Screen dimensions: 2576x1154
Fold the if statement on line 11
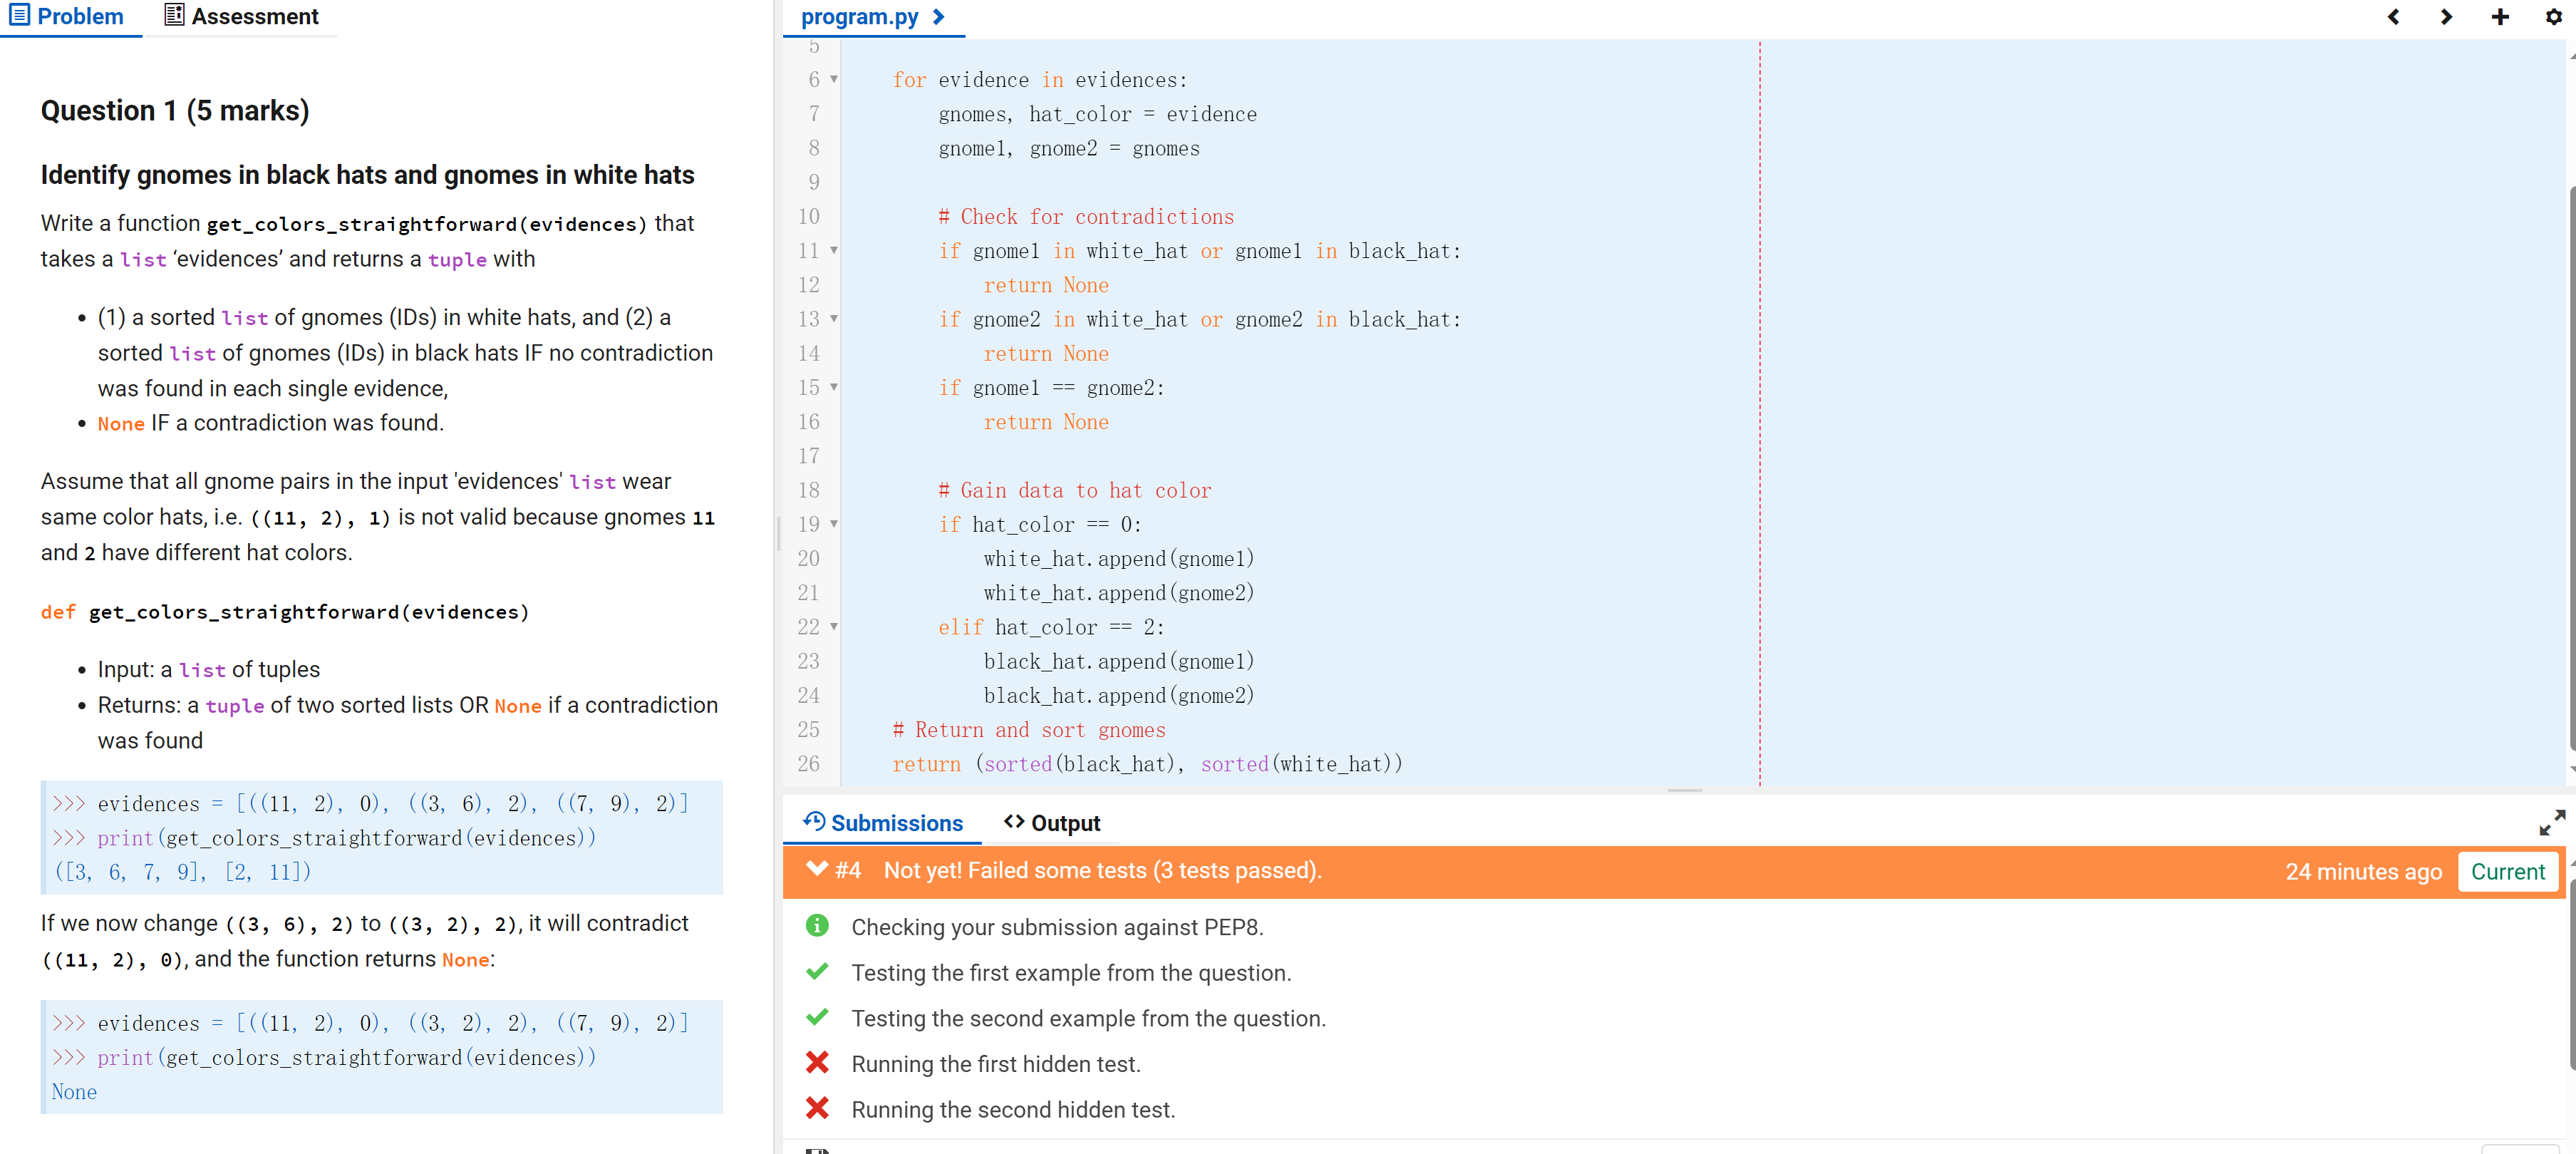[834, 251]
